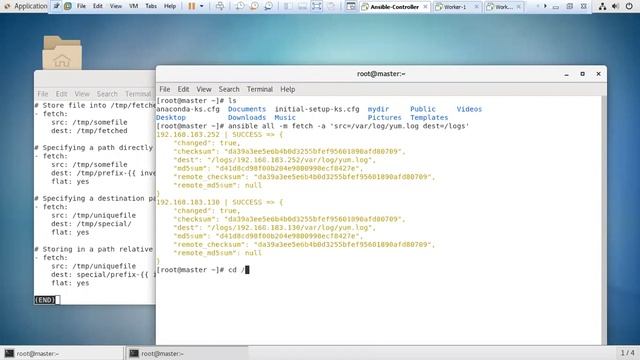This screenshot has height=360, width=640.
Task: Click the 1 / 4 workspace switcher
Action: (627, 353)
